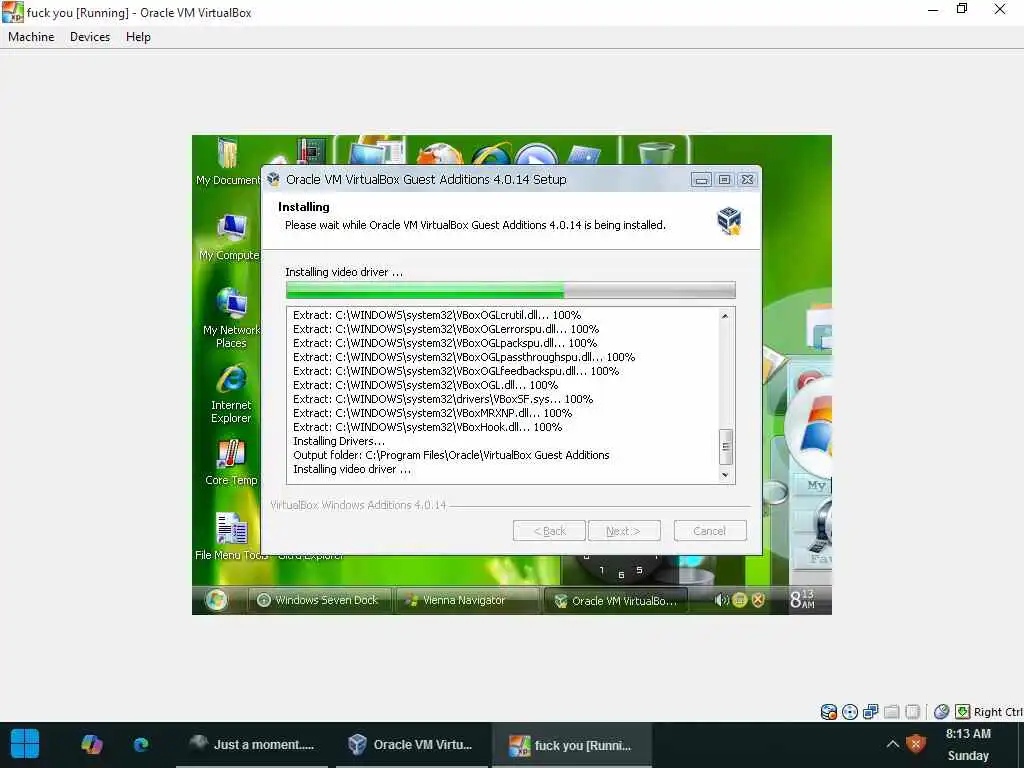Select log line for VBoxMRXNP.dll
Image resolution: width=1024 pixels, height=768 pixels.
432,413
